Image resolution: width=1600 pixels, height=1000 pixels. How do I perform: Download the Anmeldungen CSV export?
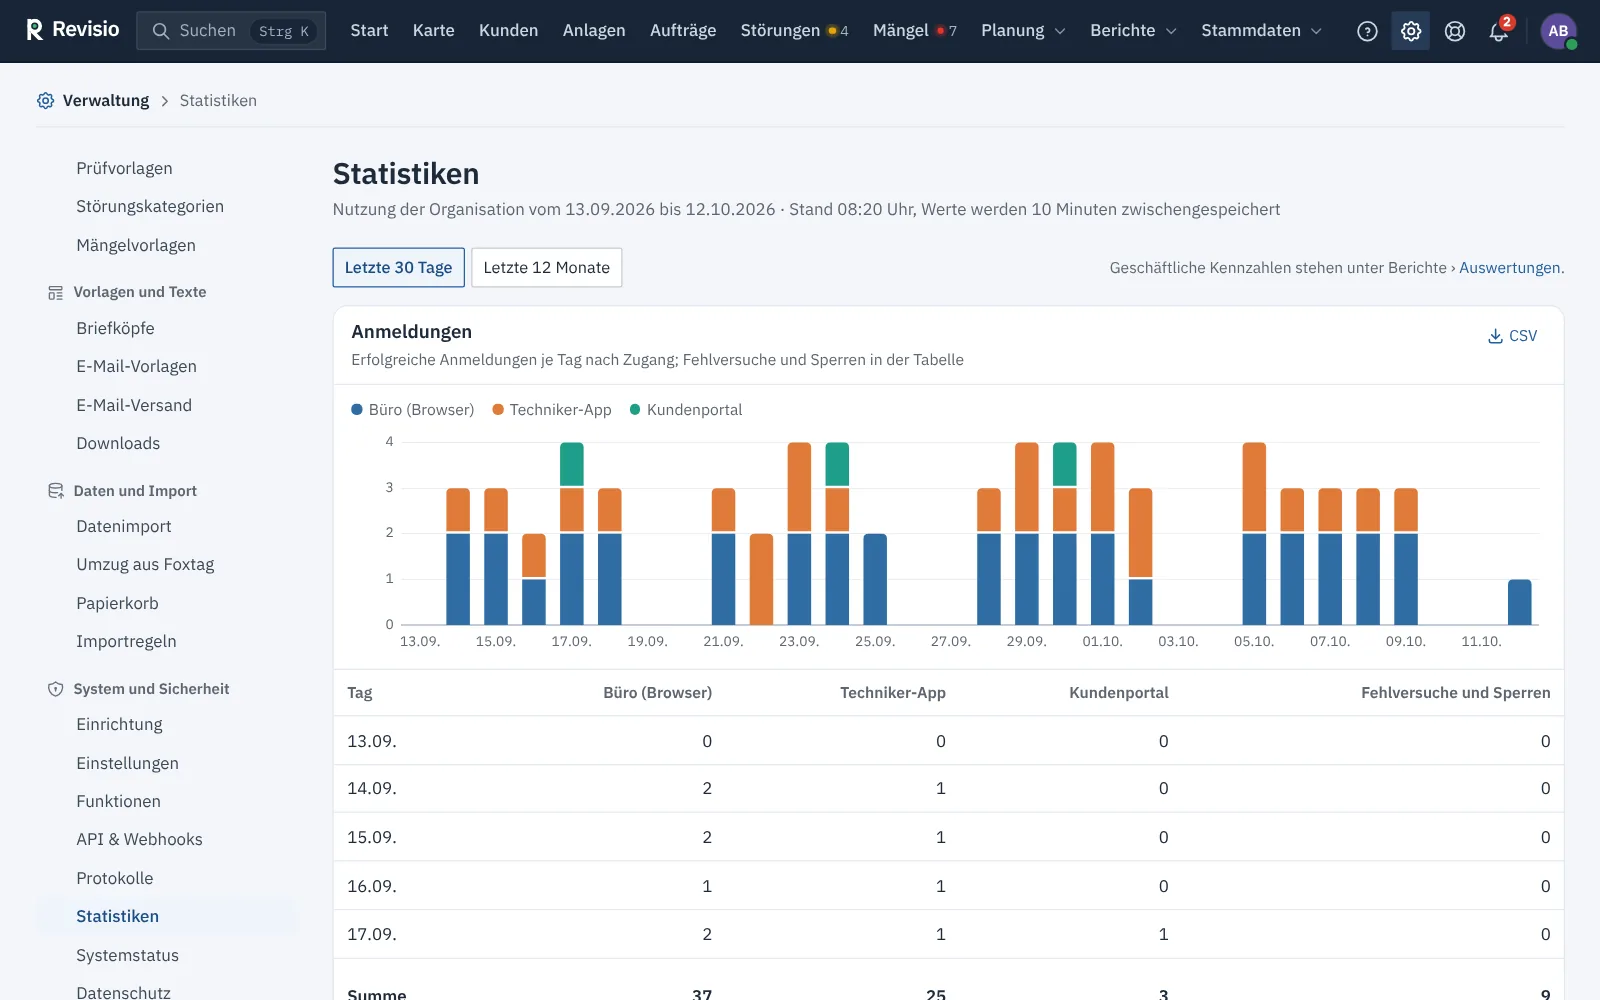tap(1512, 336)
